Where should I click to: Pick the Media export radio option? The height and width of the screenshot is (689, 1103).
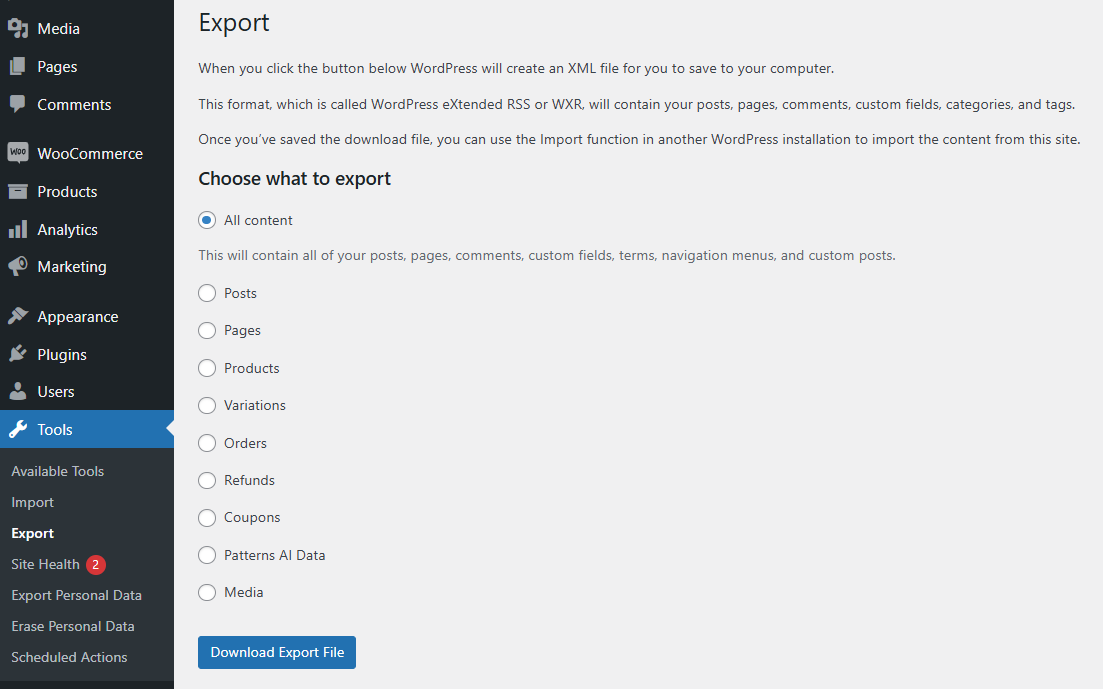[207, 593]
